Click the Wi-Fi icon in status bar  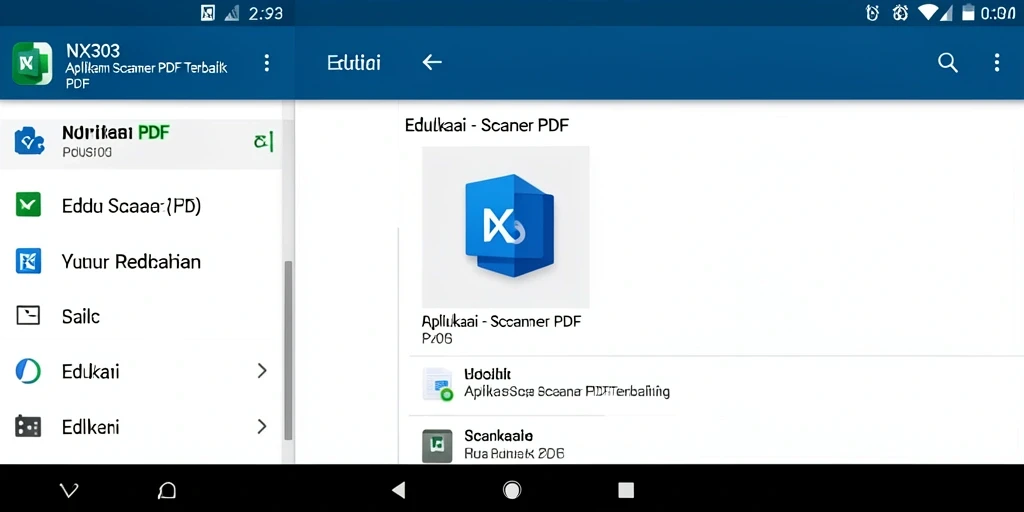click(x=927, y=12)
